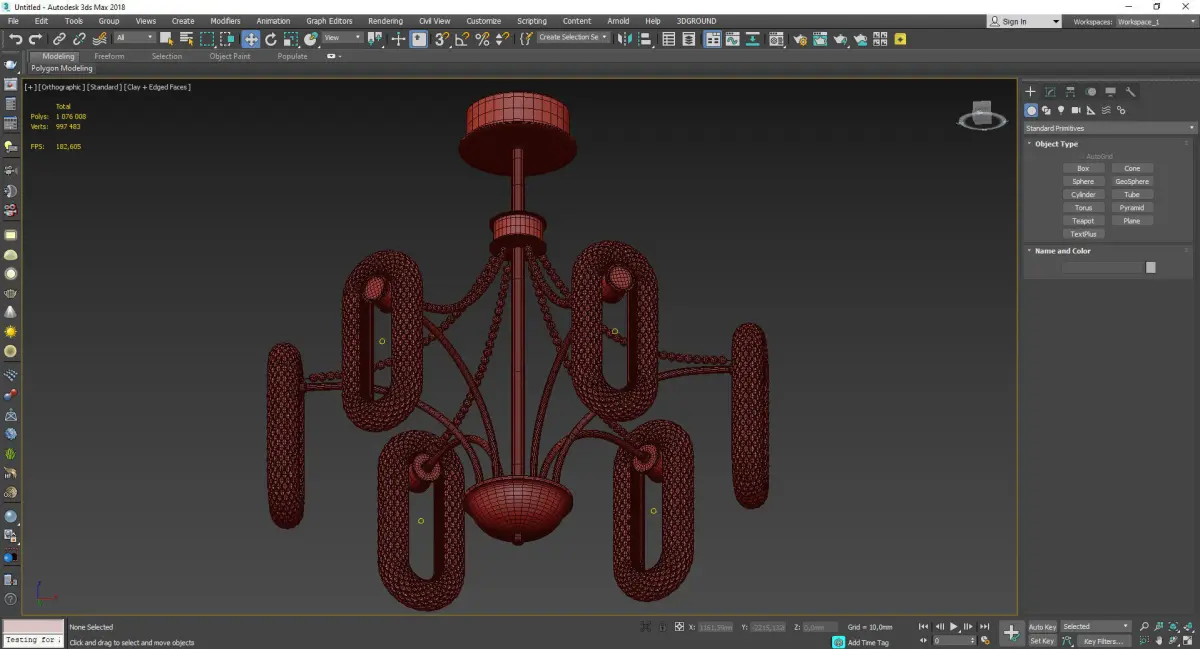Screen dimensions: 1200x649
Task: Open Create Selection Set dropdown
Action: click(x=573, y=37)
